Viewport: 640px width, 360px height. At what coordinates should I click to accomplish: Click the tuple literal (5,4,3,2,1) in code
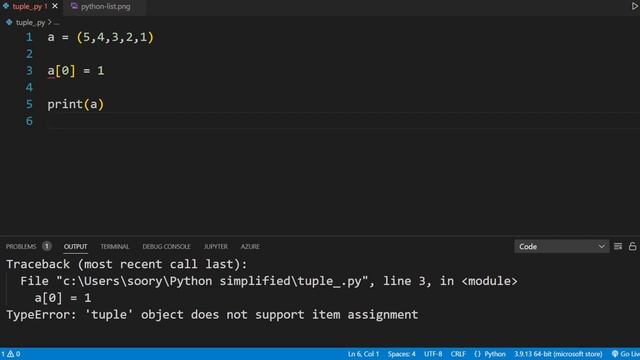(115, 37)
